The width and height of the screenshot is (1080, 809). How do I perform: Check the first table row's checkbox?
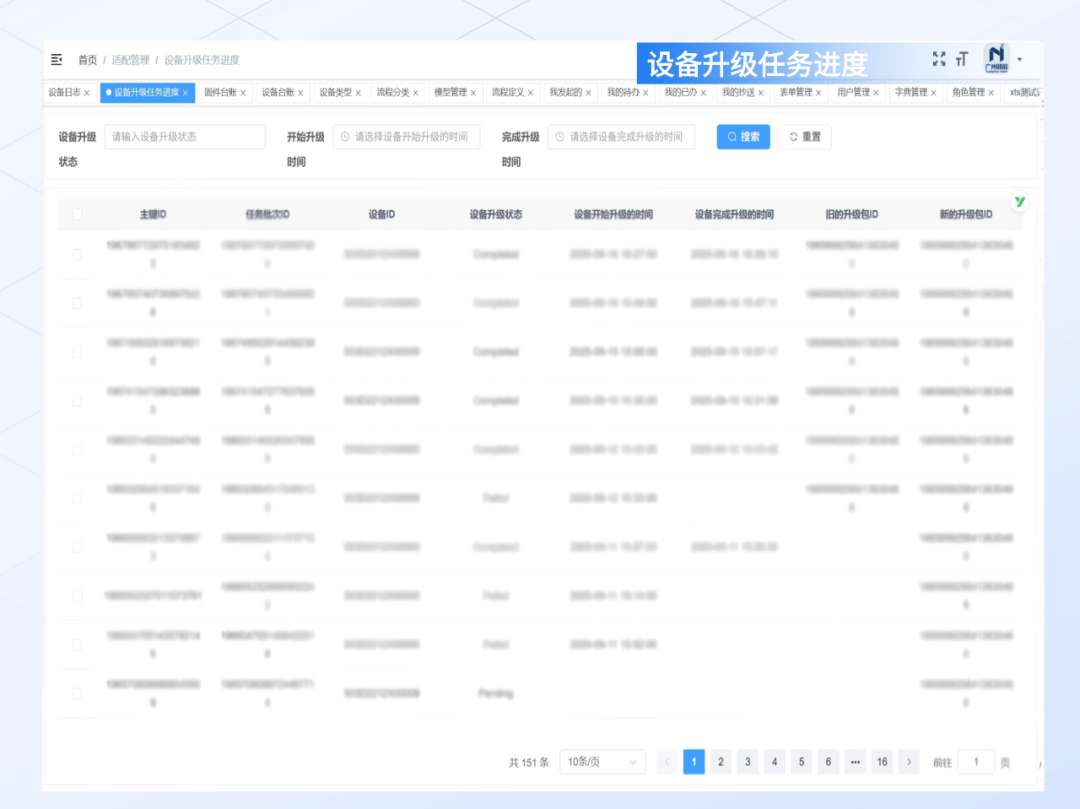pos(77,254)
